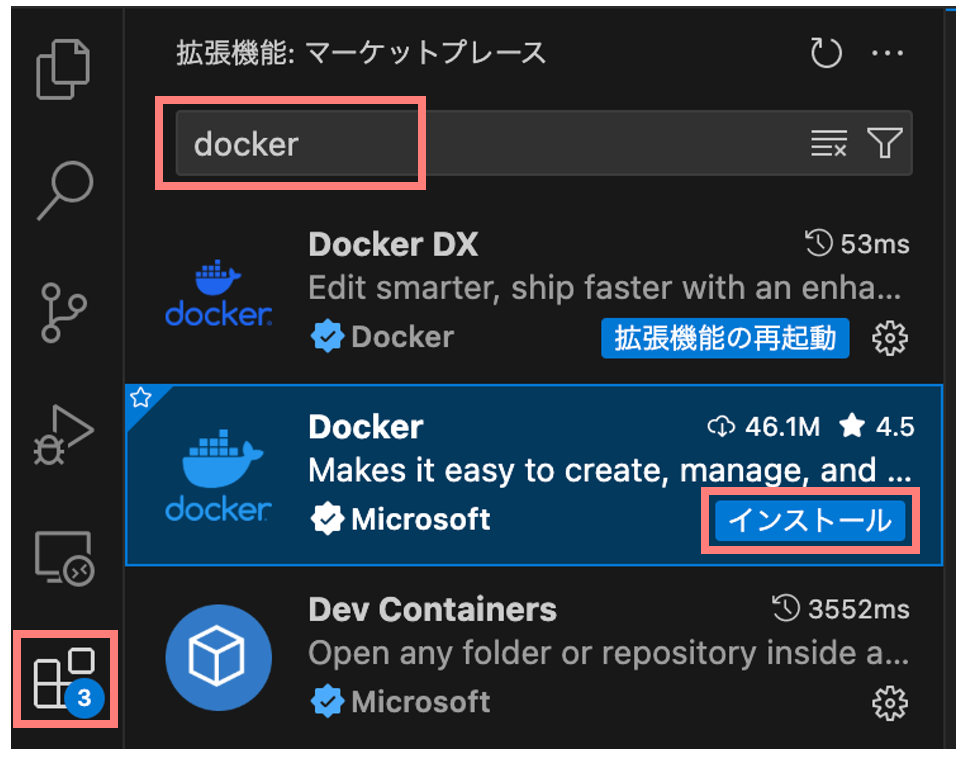Viewport: 964px width, 758px height.
Task: Click the Extensions icon showing badge 3
Action: point(62,680)
